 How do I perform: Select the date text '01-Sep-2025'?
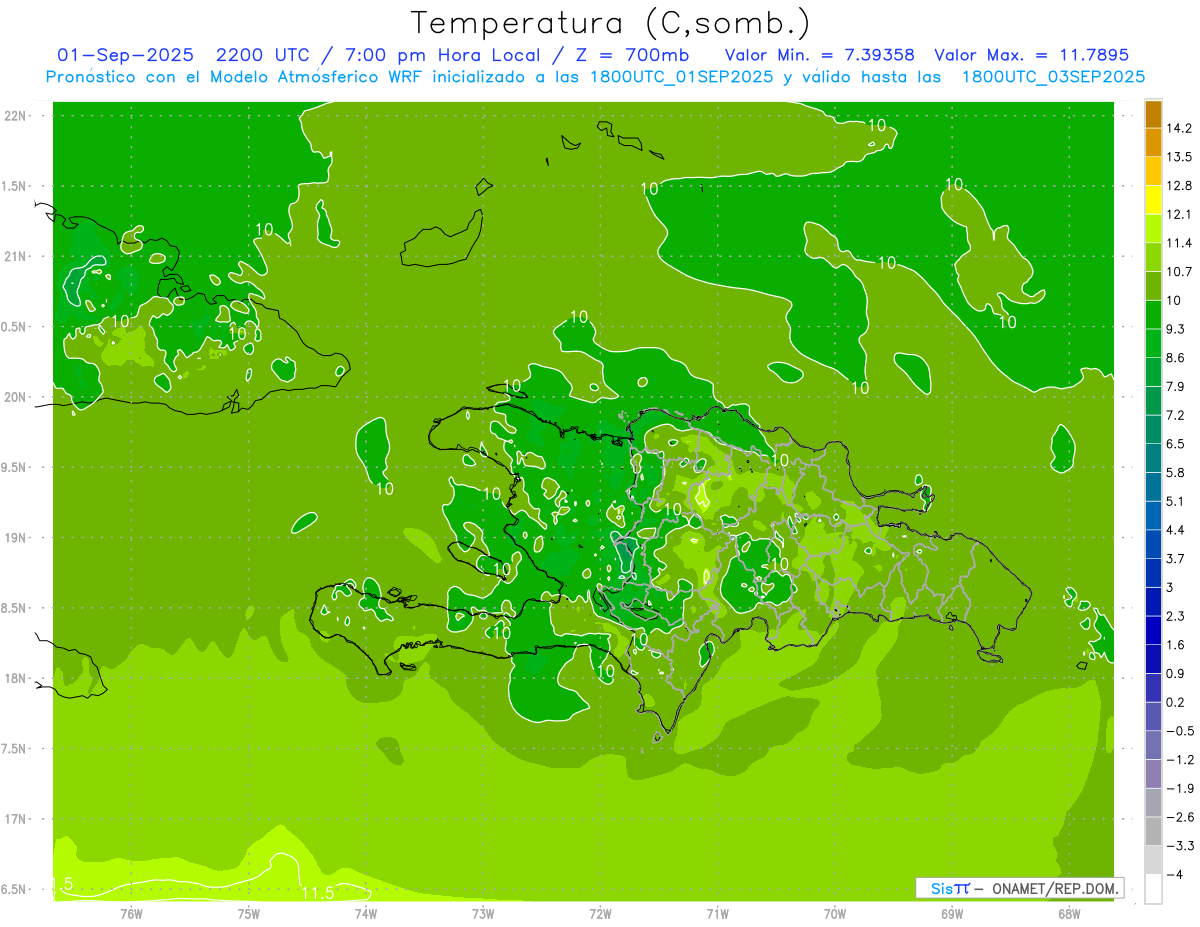(x=125, y=55)
